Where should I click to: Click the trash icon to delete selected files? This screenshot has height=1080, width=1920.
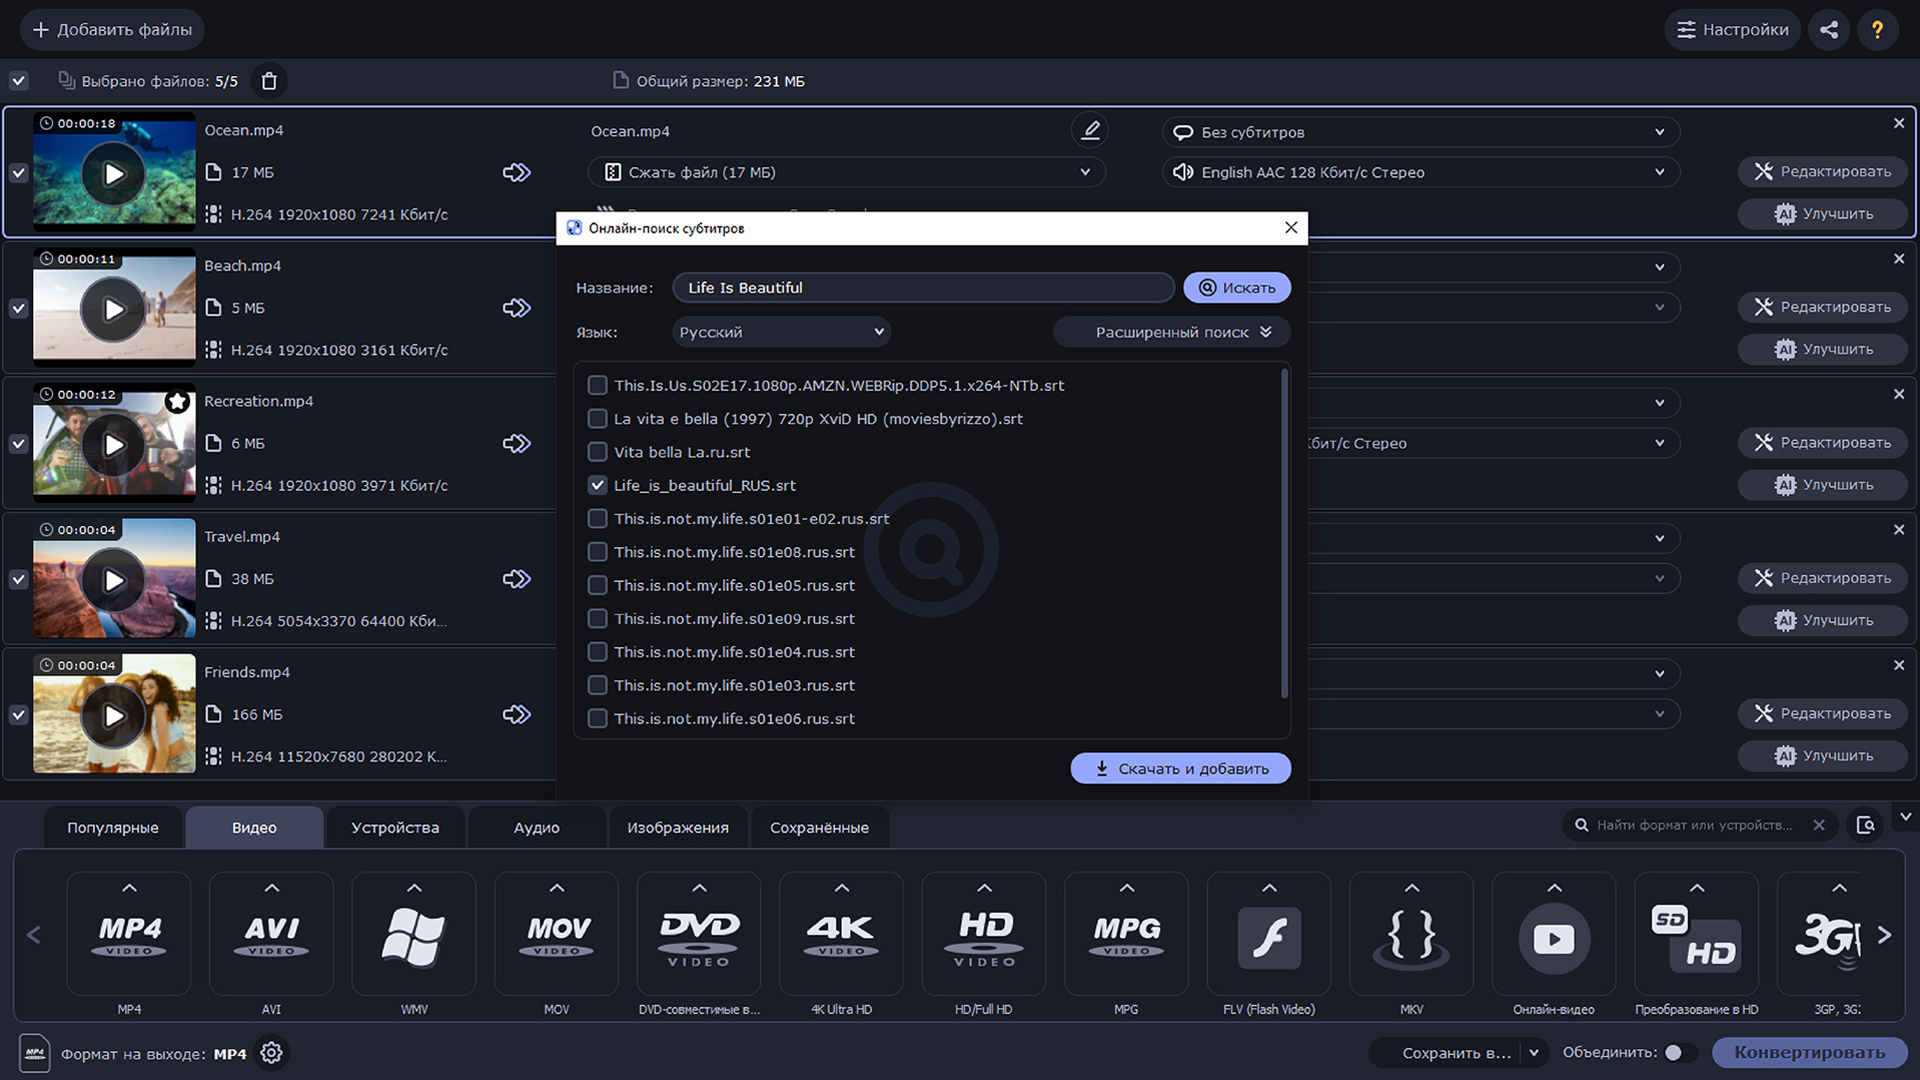coord(269,81)
